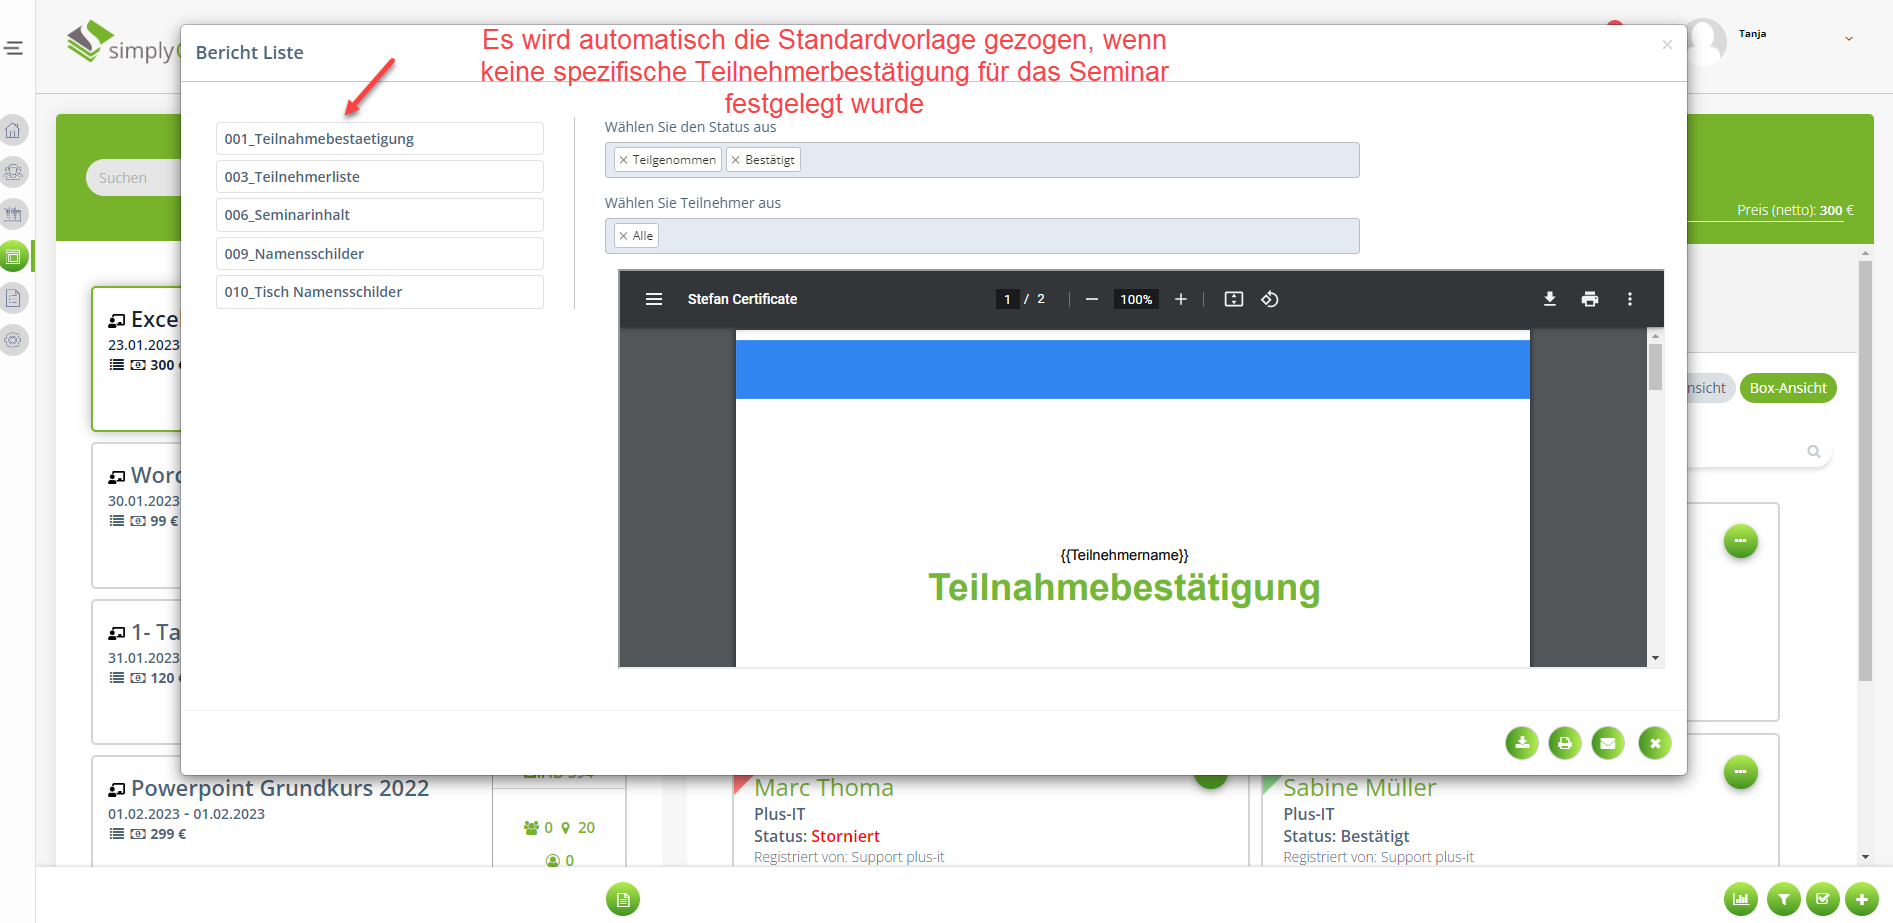Open the Sabine Müller participant entry
The image size is (1893, 923).
point(1358,788)
